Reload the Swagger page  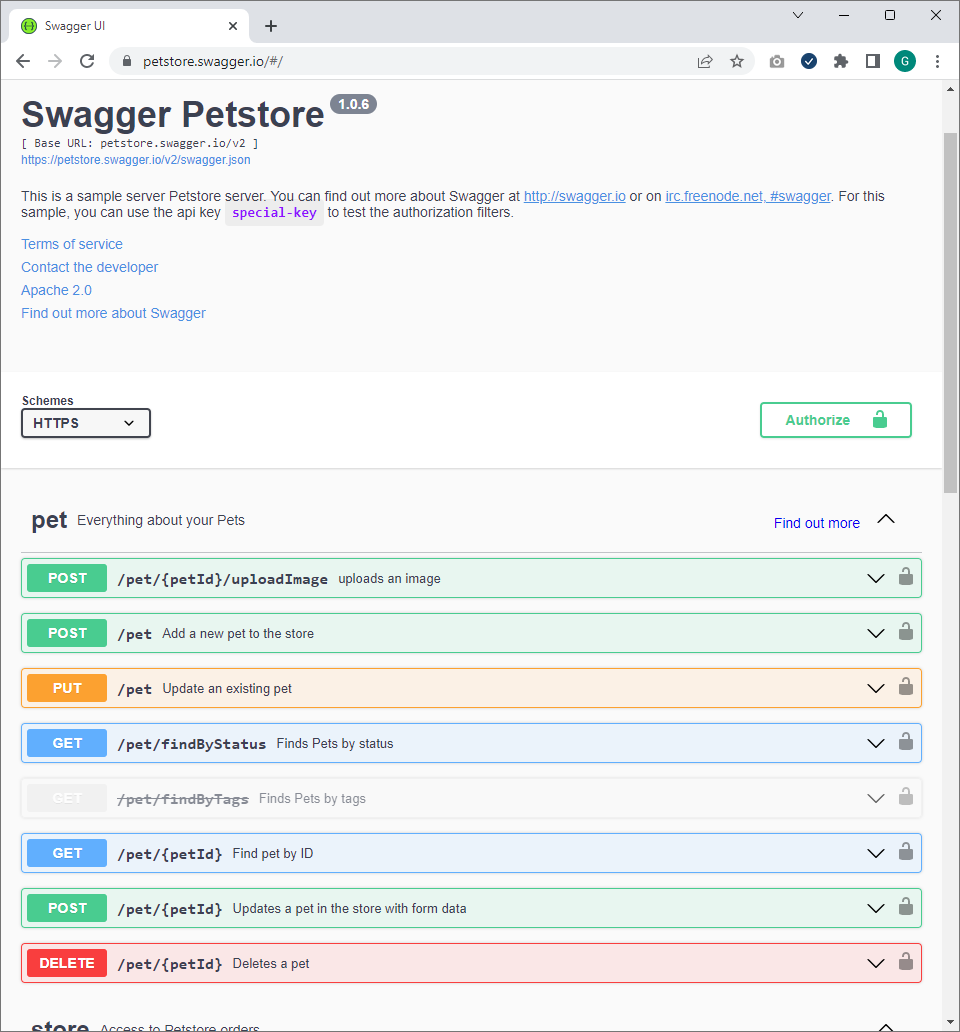[x=87, y=61]
